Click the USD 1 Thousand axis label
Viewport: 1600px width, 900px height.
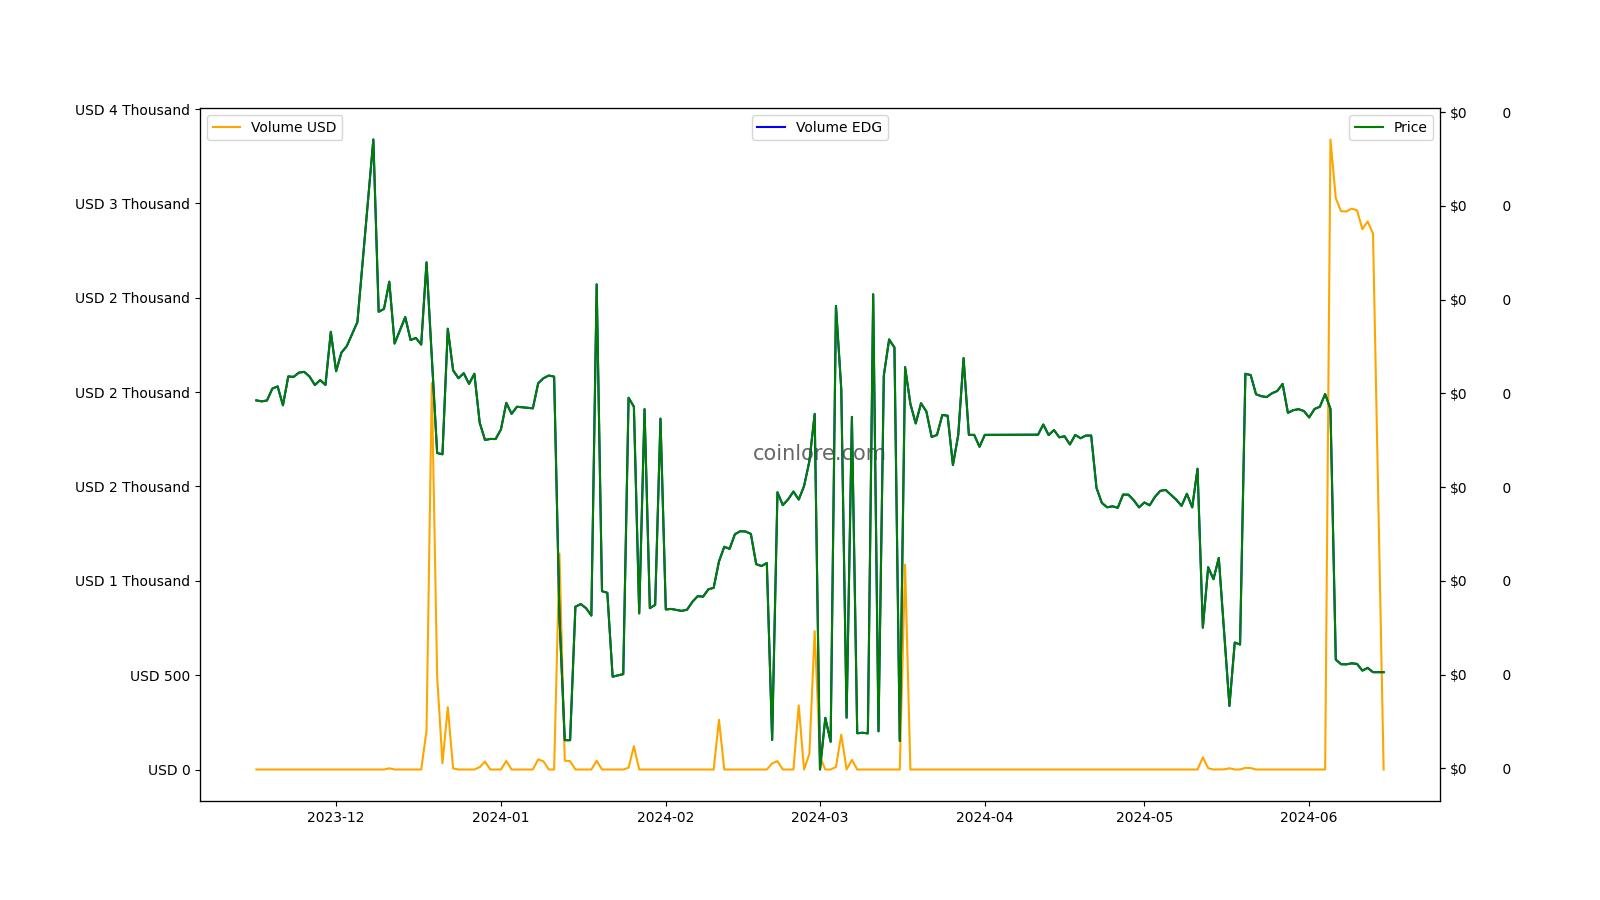pos(132,581)
